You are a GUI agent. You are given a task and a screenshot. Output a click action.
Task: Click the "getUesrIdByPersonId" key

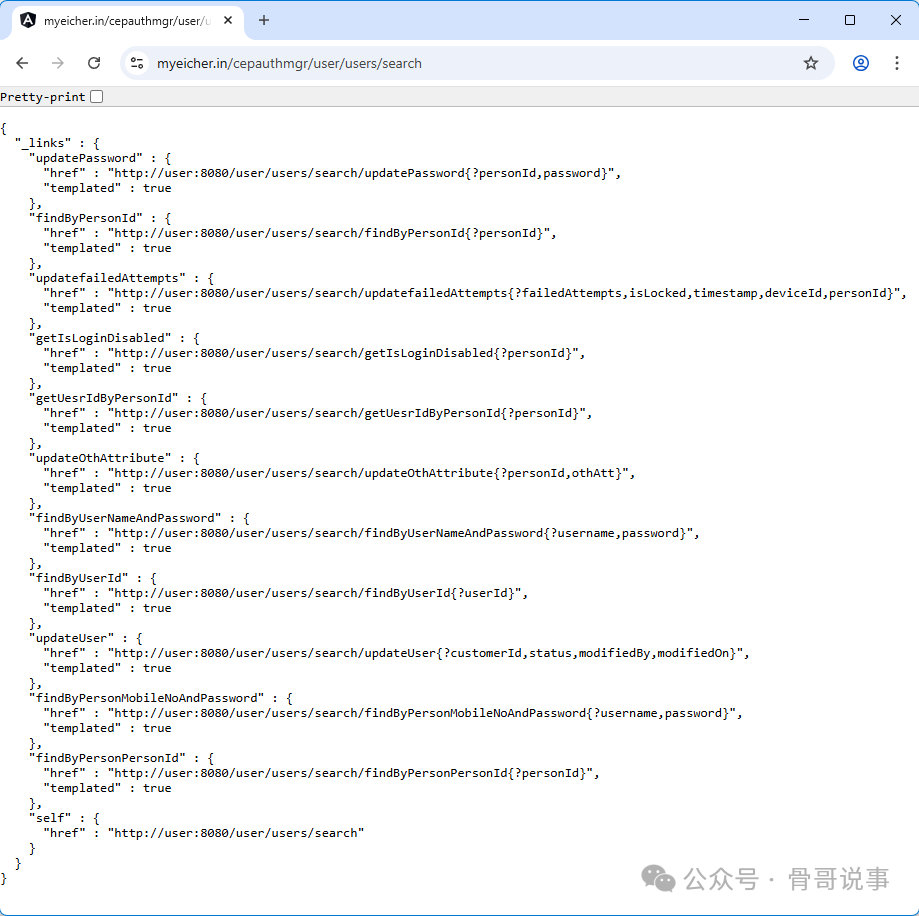click(104, 398)
